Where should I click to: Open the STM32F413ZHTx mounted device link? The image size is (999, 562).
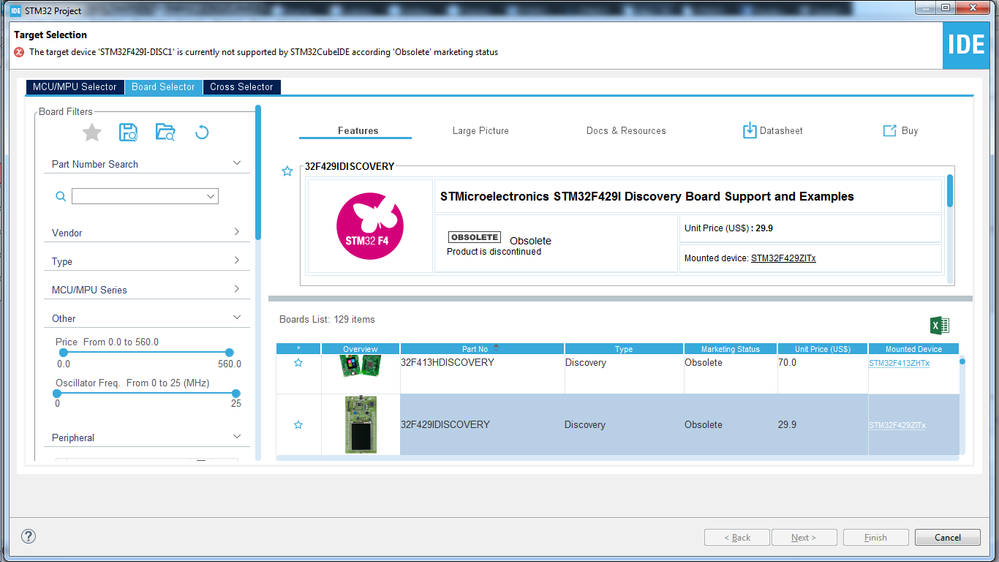pyautogui.click(x=899, y=363)
